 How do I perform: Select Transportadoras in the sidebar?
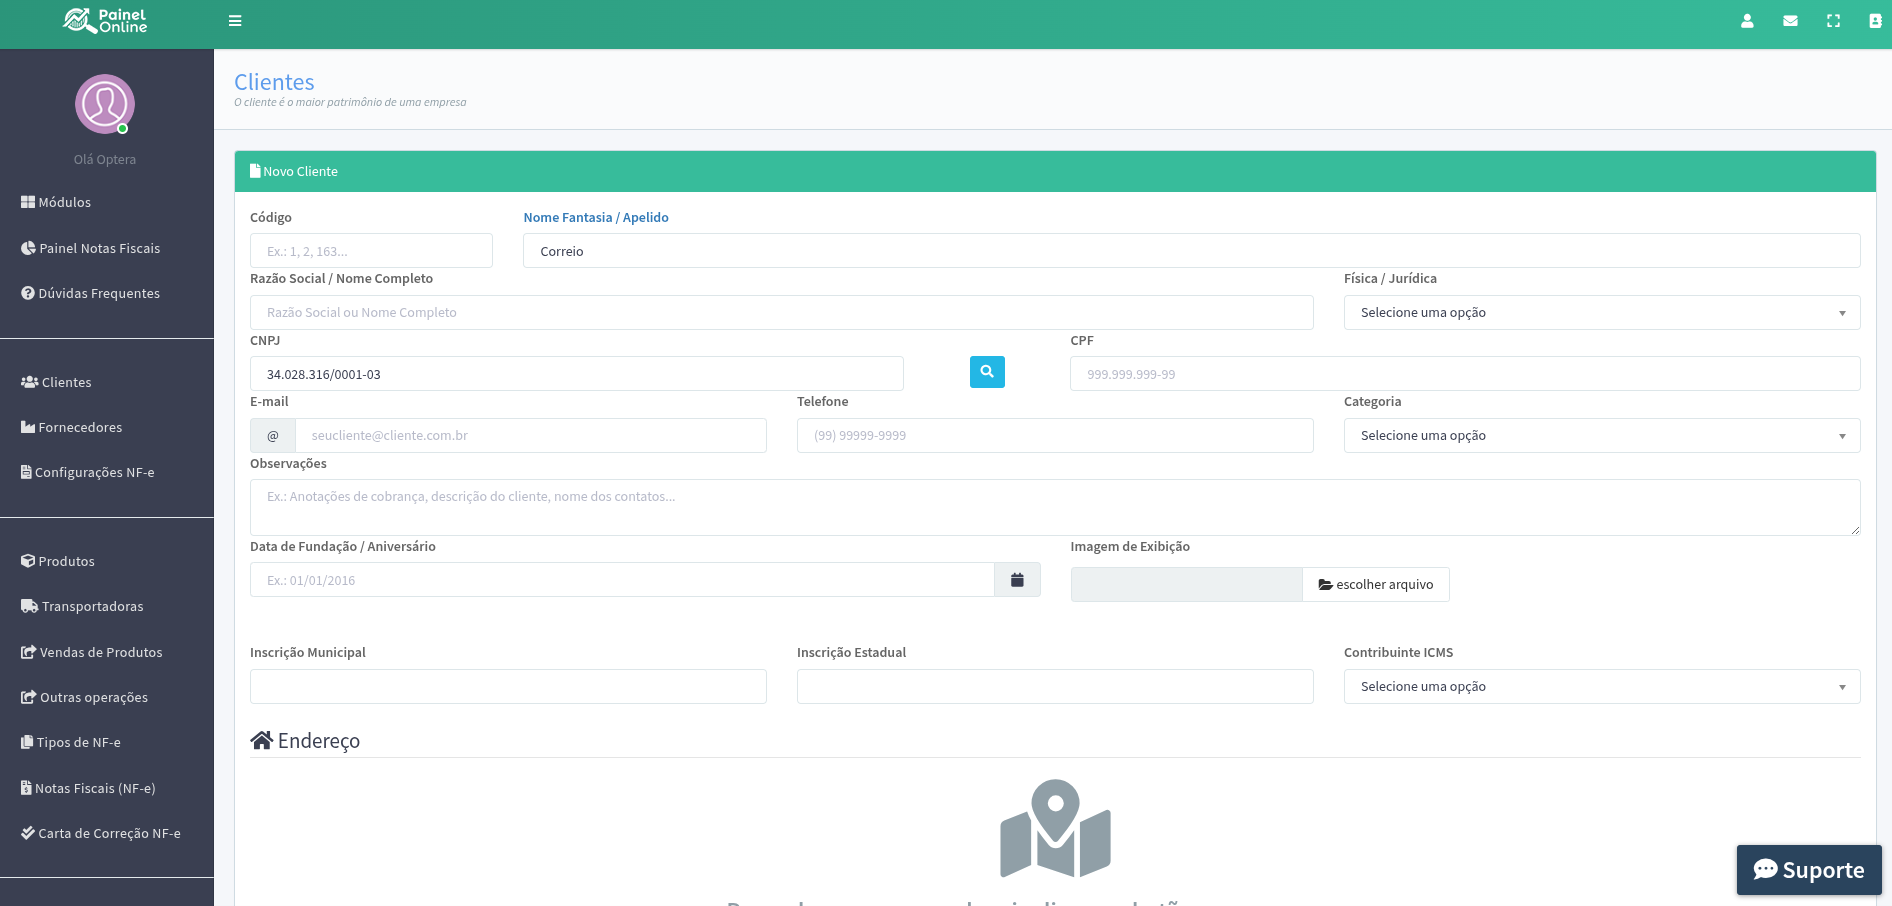(x=92, y=606)
